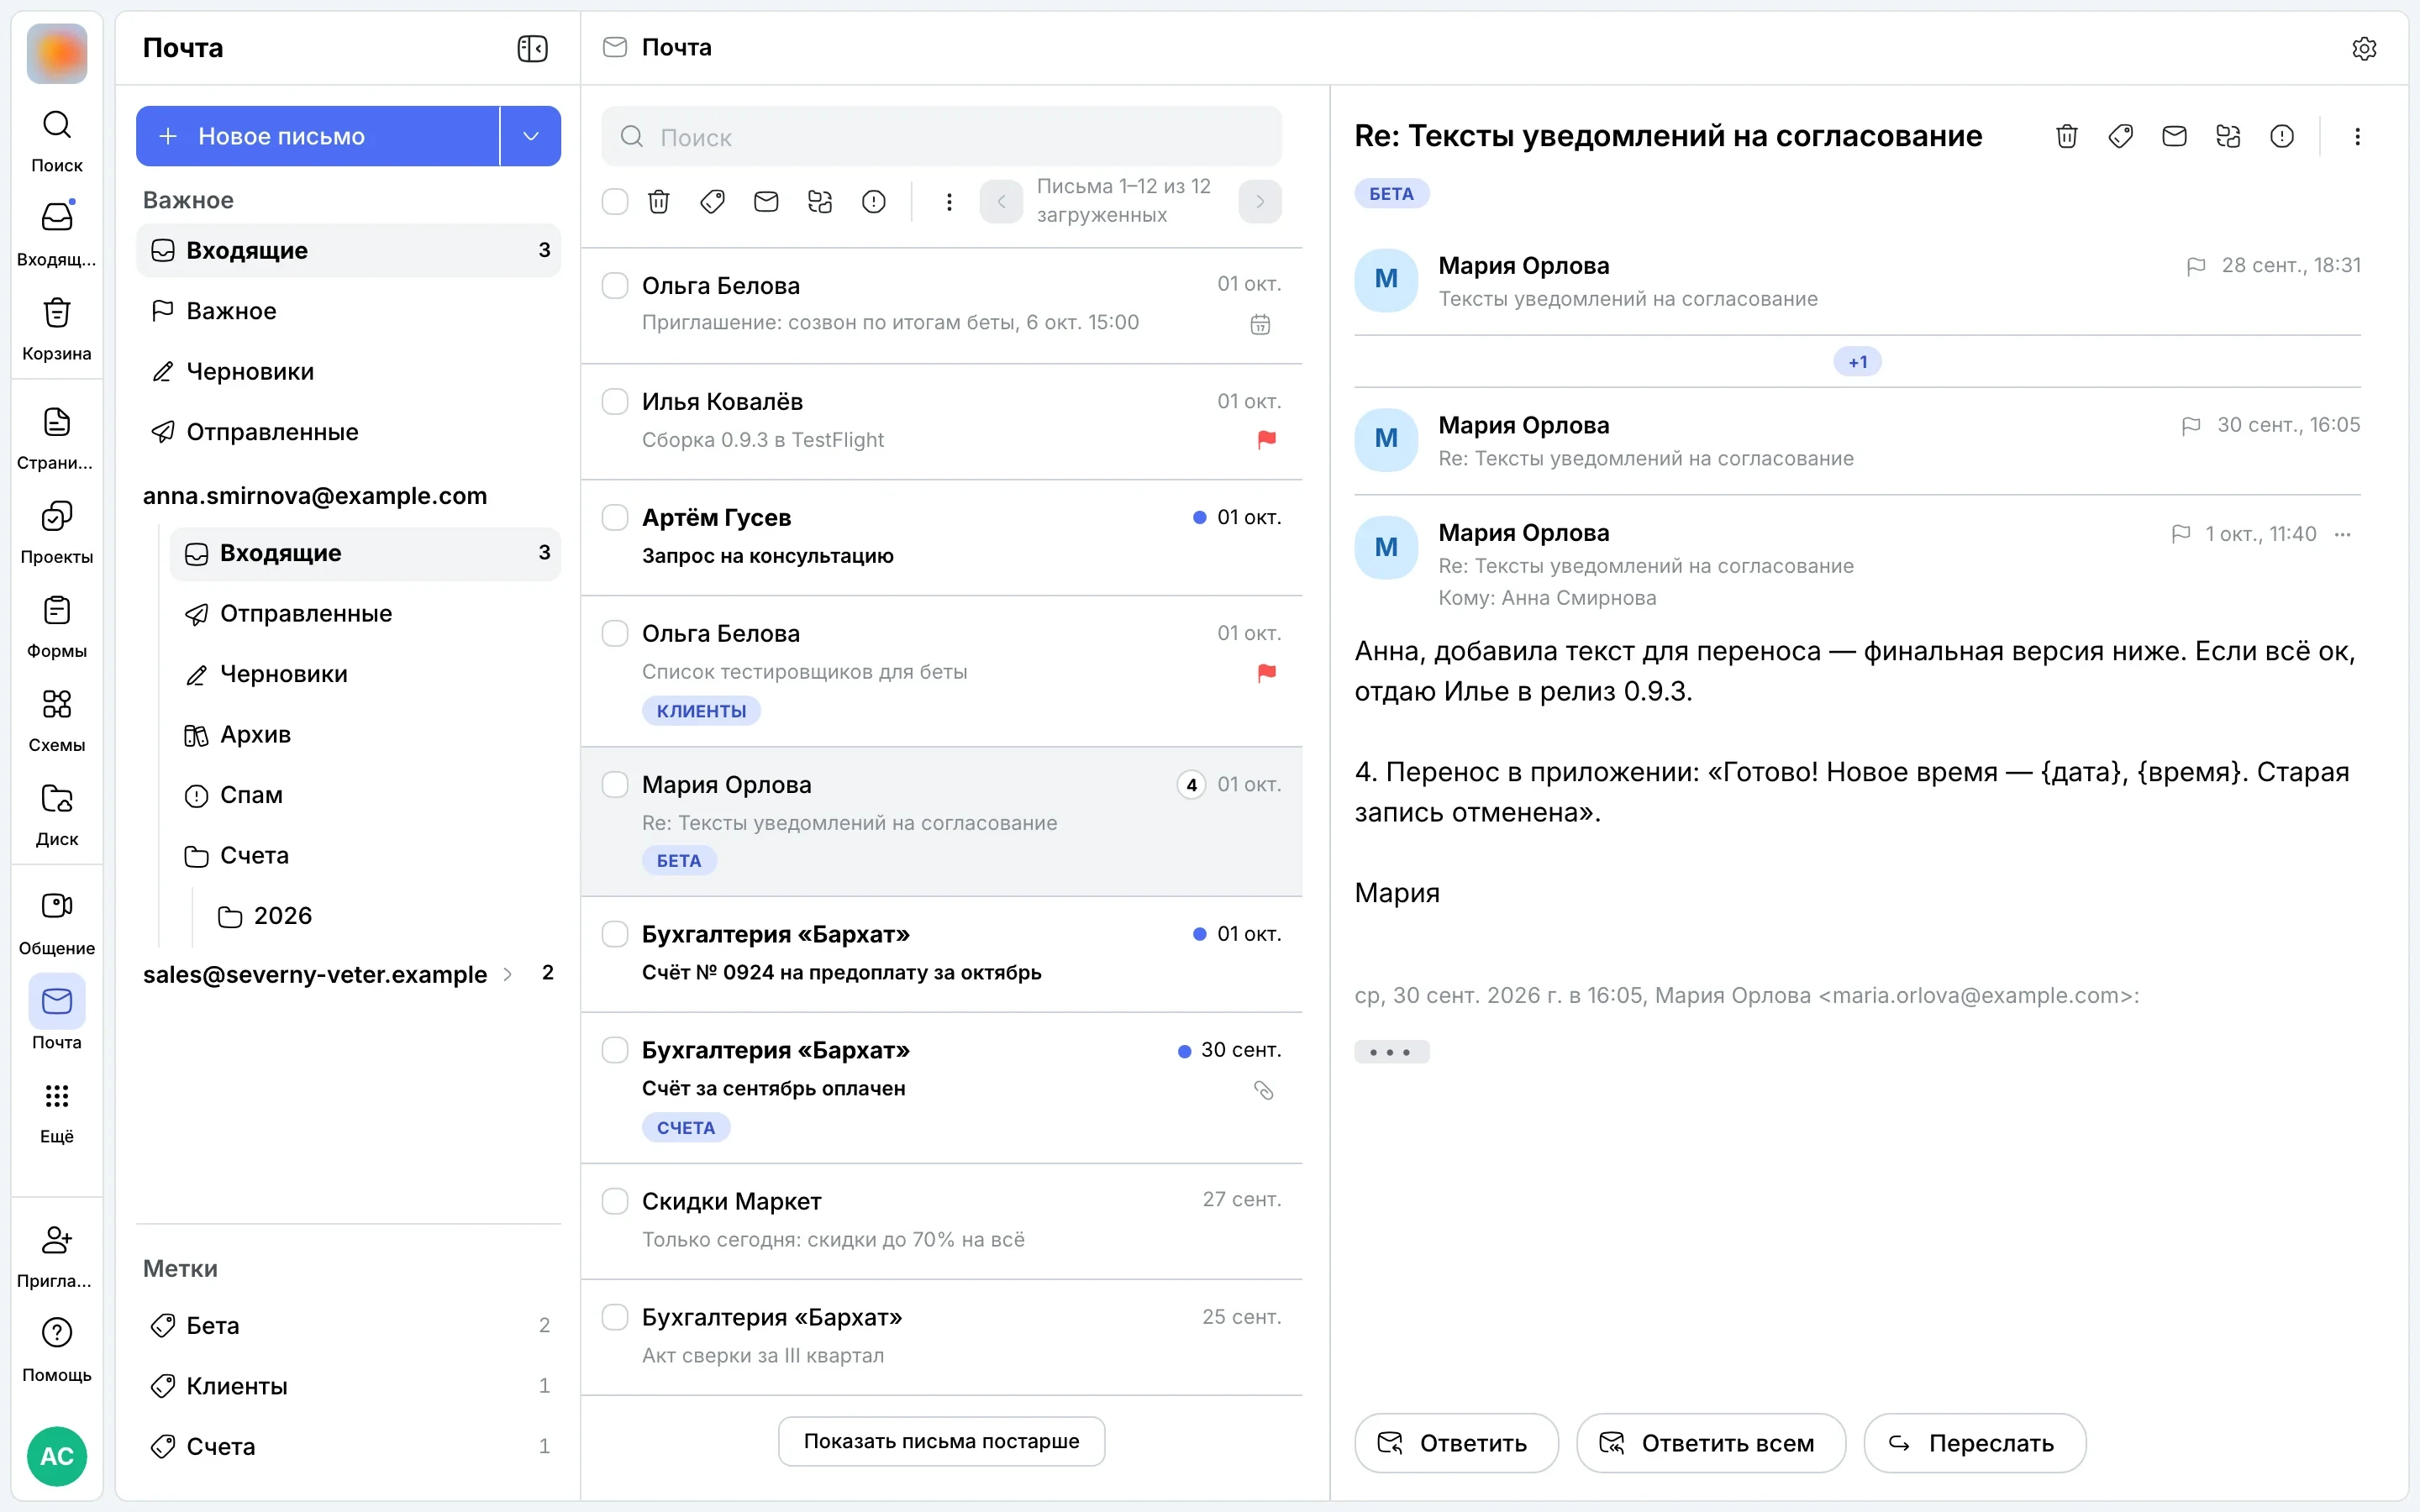Select Счёт № 0924 letter checkbox
The image size is (2420, 1512).
coord(615,933)
